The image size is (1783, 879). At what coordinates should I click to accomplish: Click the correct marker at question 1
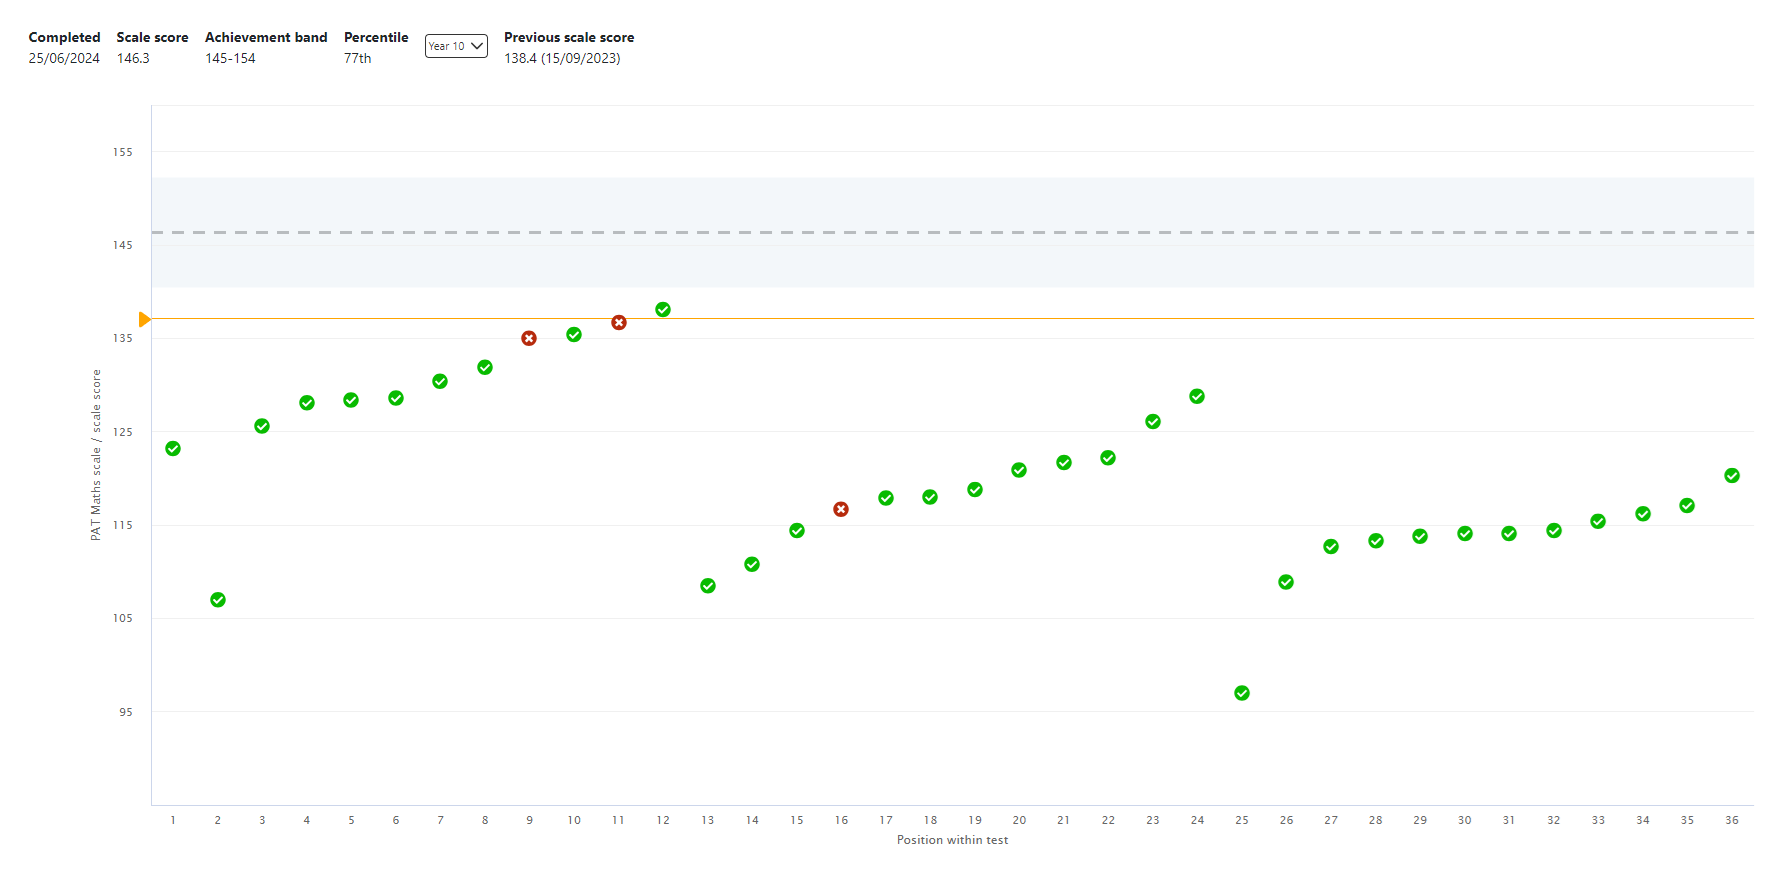tap(173, 449)
